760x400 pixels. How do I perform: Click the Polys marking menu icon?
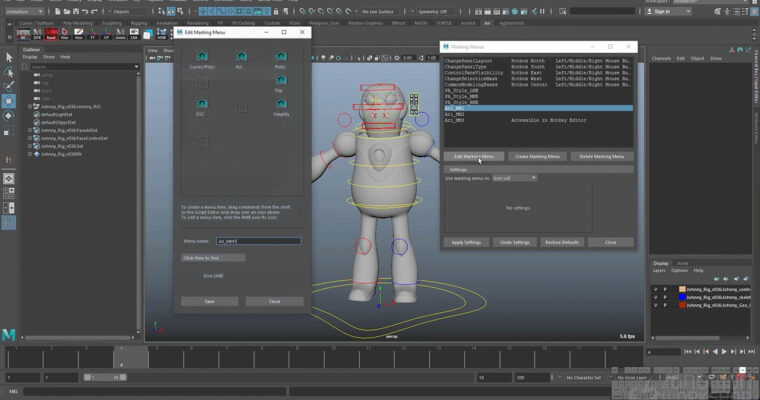click(x=281, y=56)
